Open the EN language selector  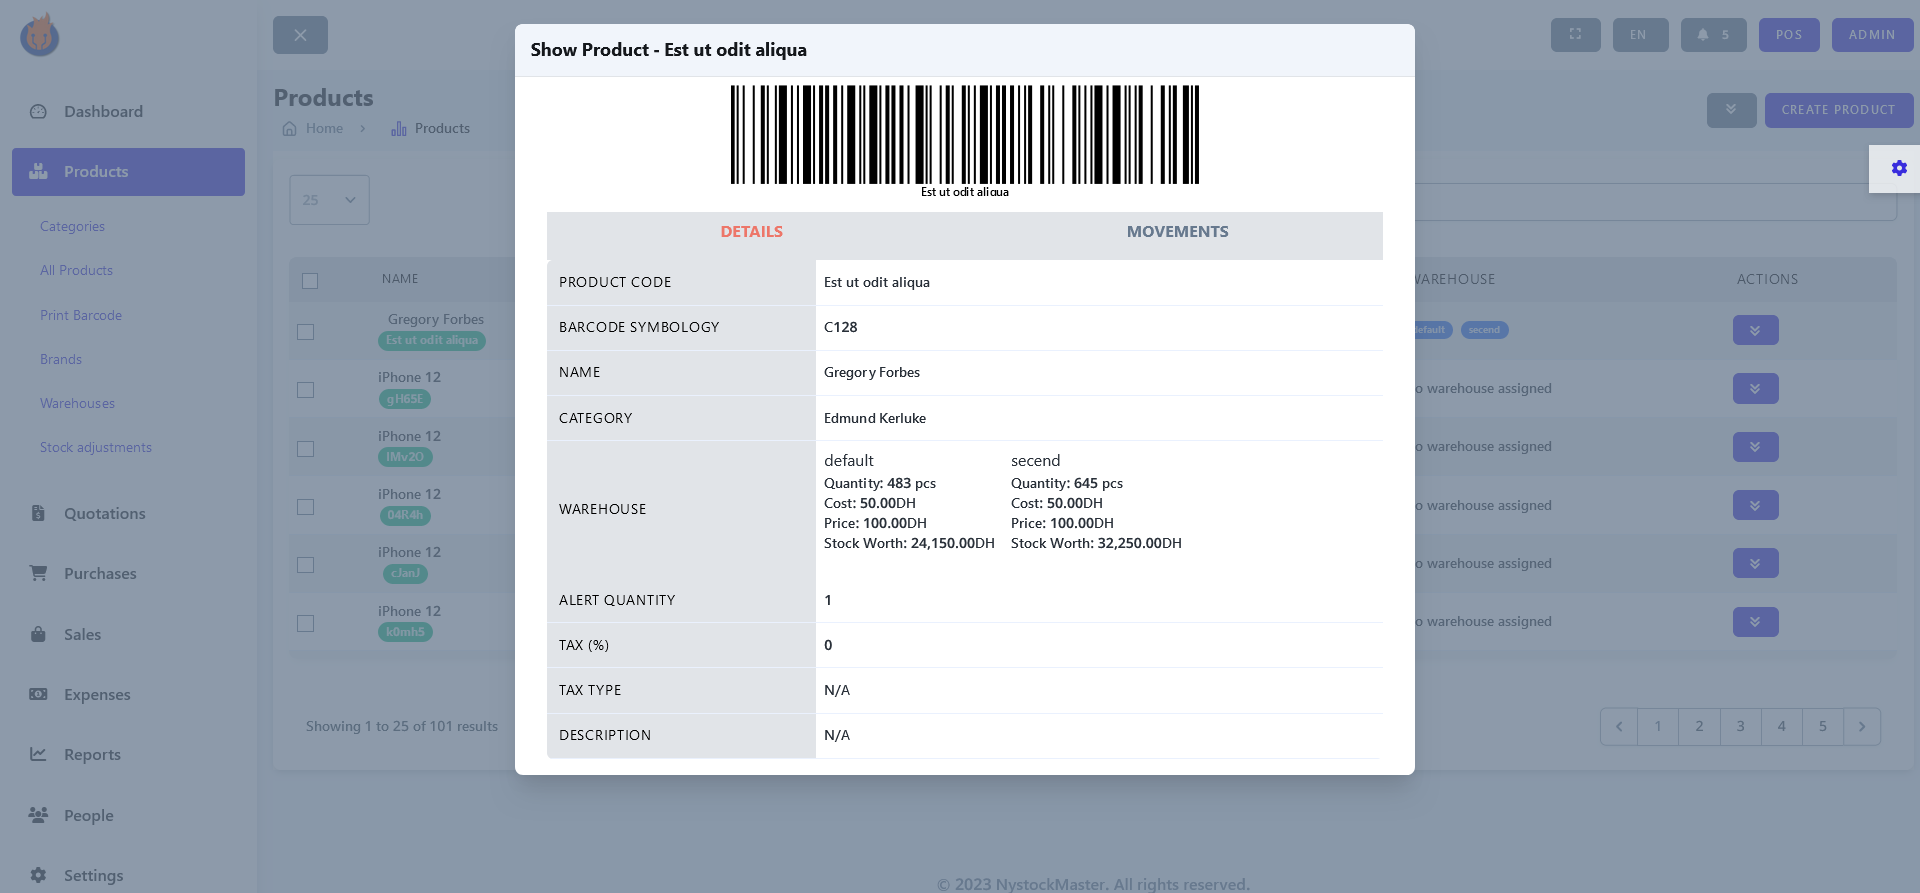[x=1640, y=34]
